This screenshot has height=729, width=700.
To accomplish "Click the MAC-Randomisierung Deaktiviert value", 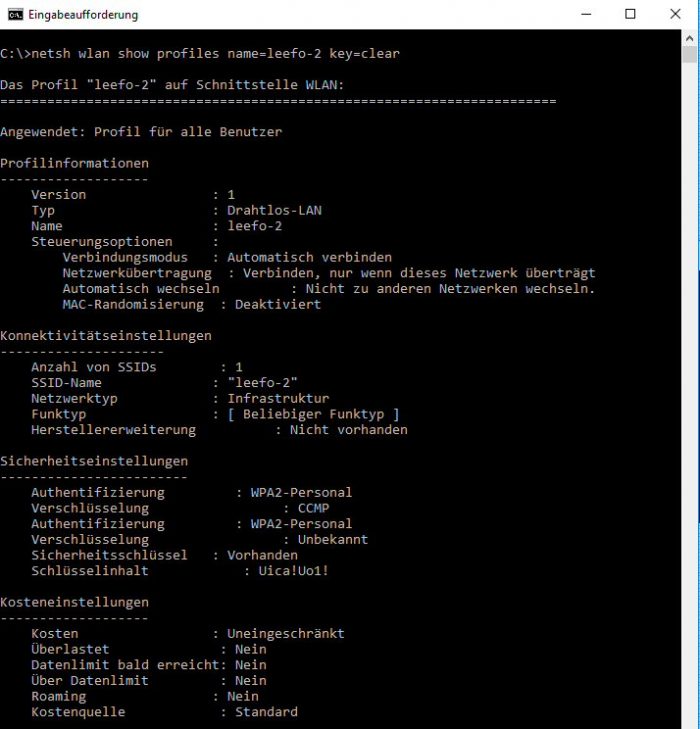I will pyautogui.click(x=278, y=305).
